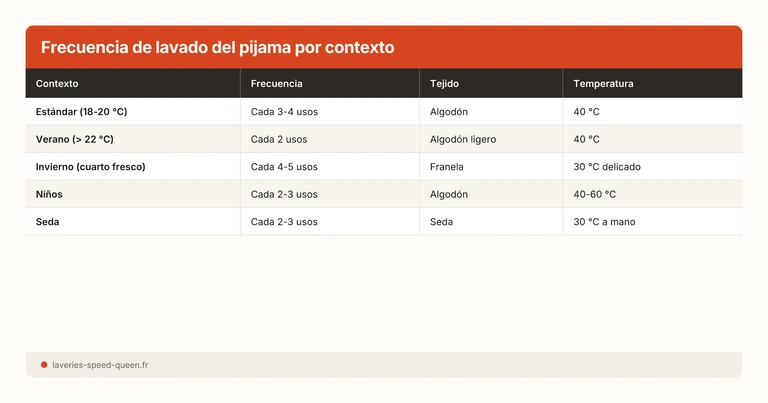Click the title Frecuencia de lavado del pijama
Viewport: 768px width, 403px height.
217,48
